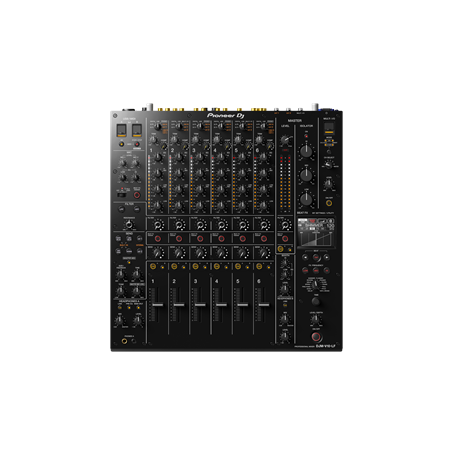The image size is (455, 455).
Task: Click Beat FX Level/Depth knob
Action: click(315, 319)
